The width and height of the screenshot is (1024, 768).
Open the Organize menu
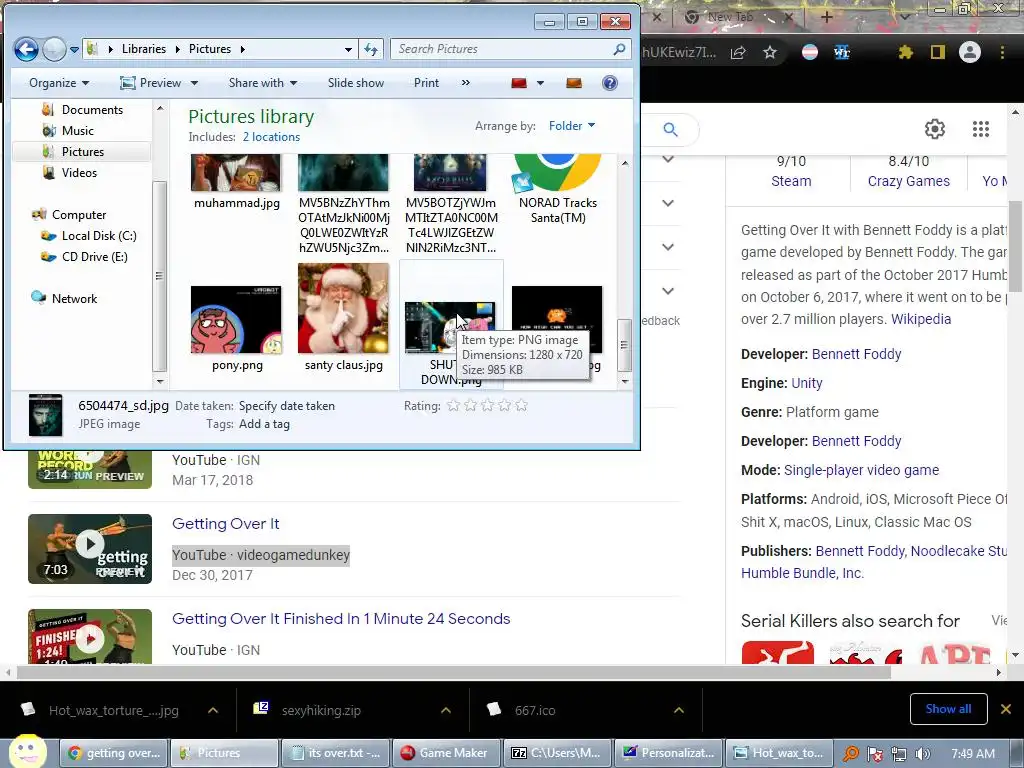[59, 83]
